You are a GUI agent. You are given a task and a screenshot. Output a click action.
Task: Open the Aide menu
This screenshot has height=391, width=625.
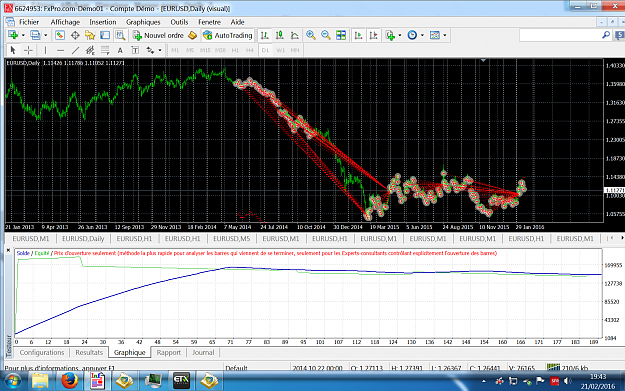tap(238, 22)
